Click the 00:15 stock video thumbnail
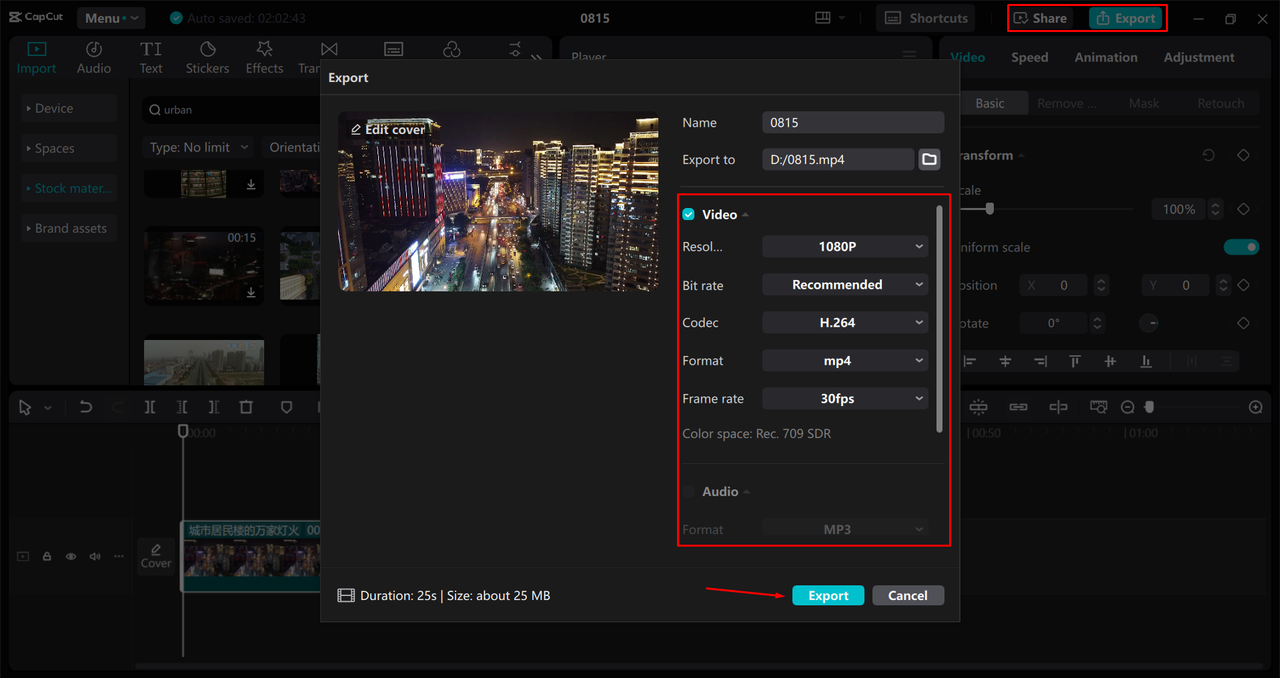The width and height of the screenshot is (1280, 678). pos(203,265)
